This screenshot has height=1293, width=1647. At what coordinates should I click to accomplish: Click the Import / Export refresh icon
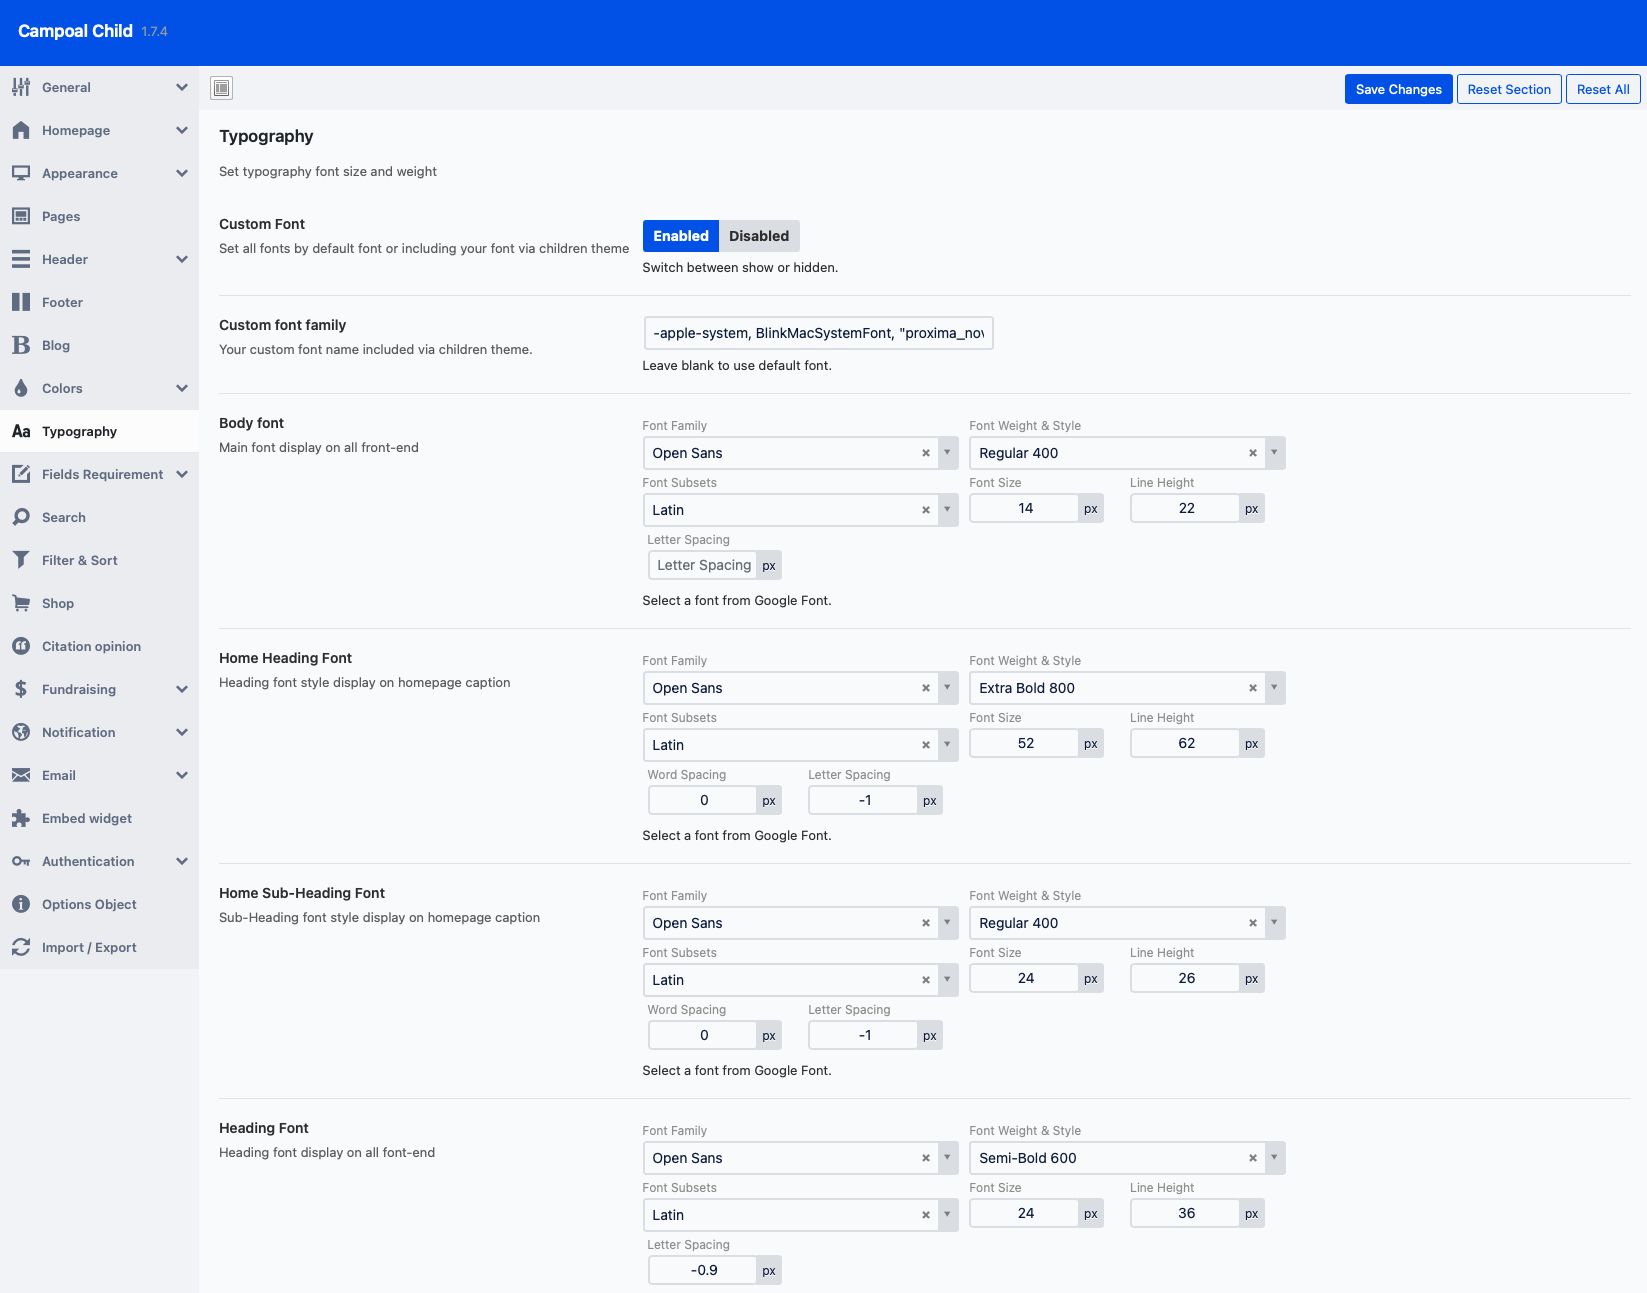[21, 947]
